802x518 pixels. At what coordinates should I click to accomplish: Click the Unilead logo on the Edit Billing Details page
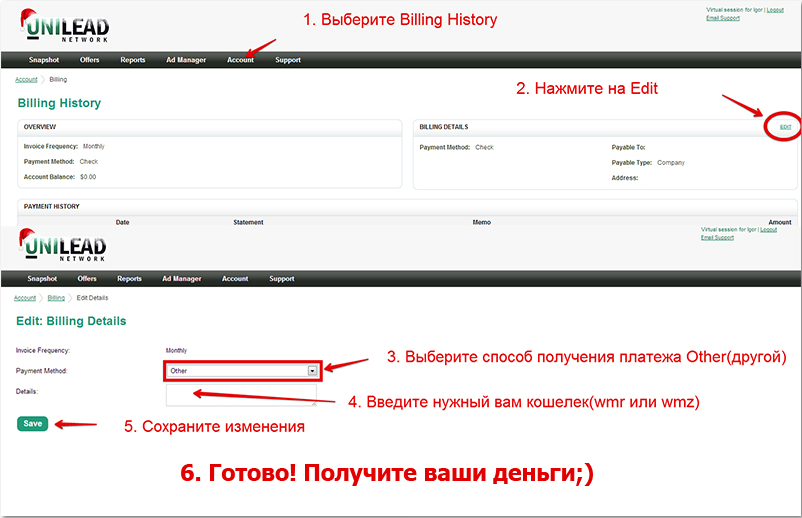click(62, 245)
